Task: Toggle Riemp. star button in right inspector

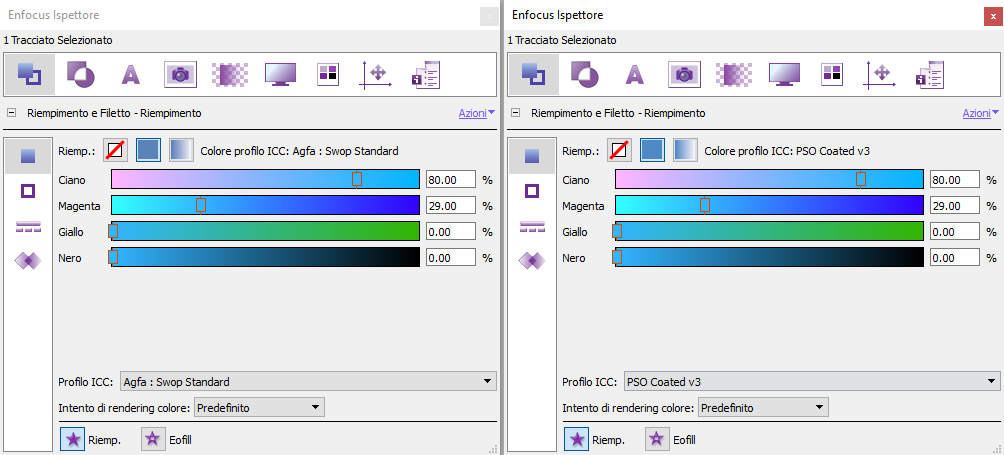Action: [x=577, y=440]
